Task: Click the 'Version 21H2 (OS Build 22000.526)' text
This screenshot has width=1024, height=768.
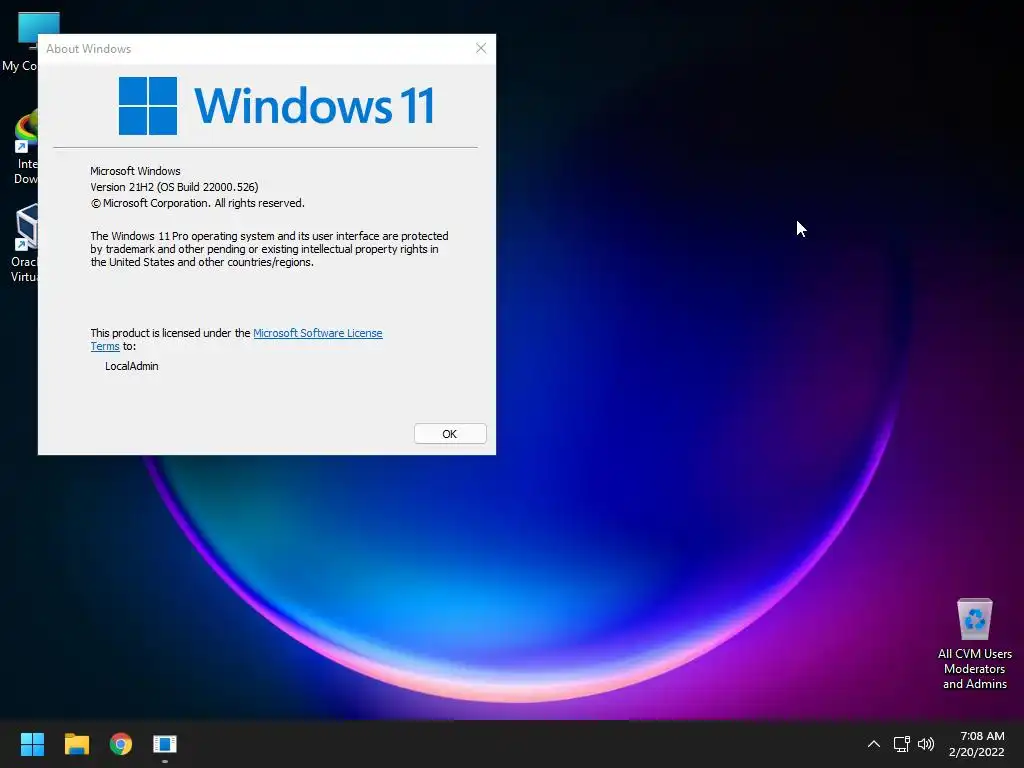Action: (174, 187)
